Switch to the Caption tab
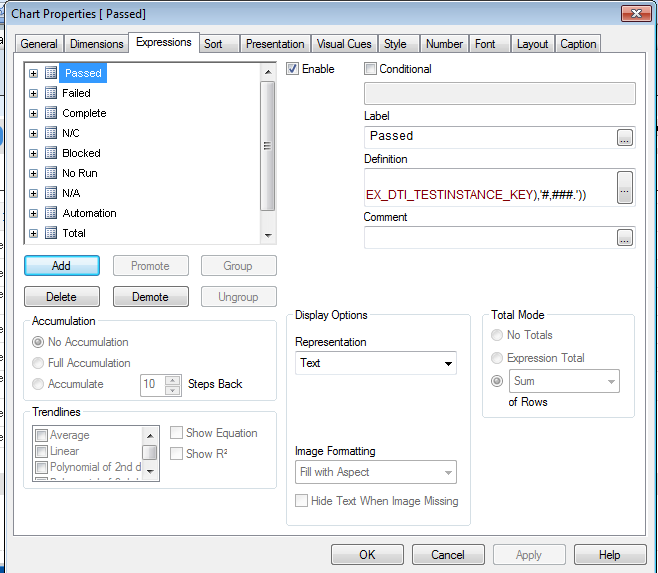The height and width of the screenshot is (573, 658). point(578,44)
